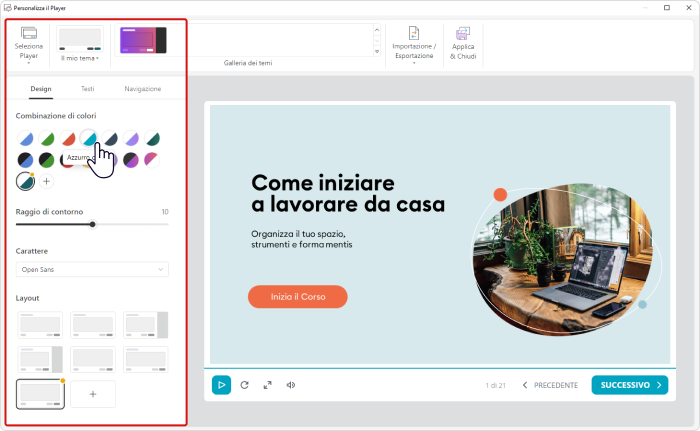Click the subtitle Organizza il tuo spazio
Viewport: 700px width, 431px height.
pos(302,239)
